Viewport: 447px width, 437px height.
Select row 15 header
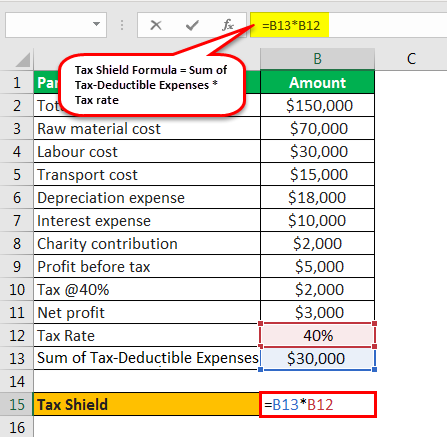coord(17,404)
